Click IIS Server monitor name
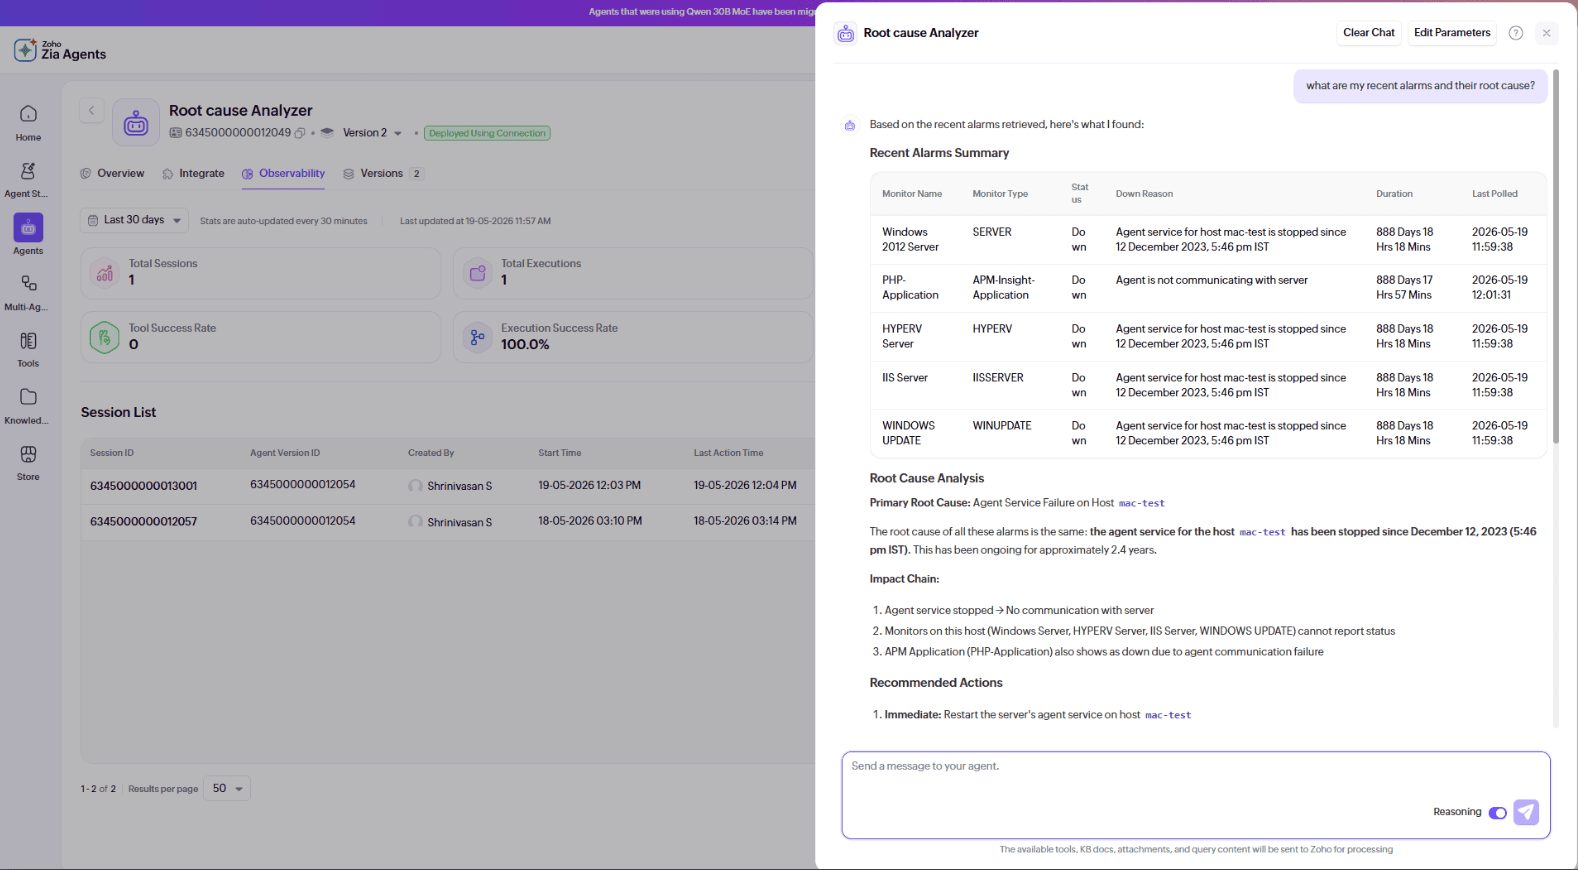Viewport: 1578px width, 870px height. coord(905,378)
